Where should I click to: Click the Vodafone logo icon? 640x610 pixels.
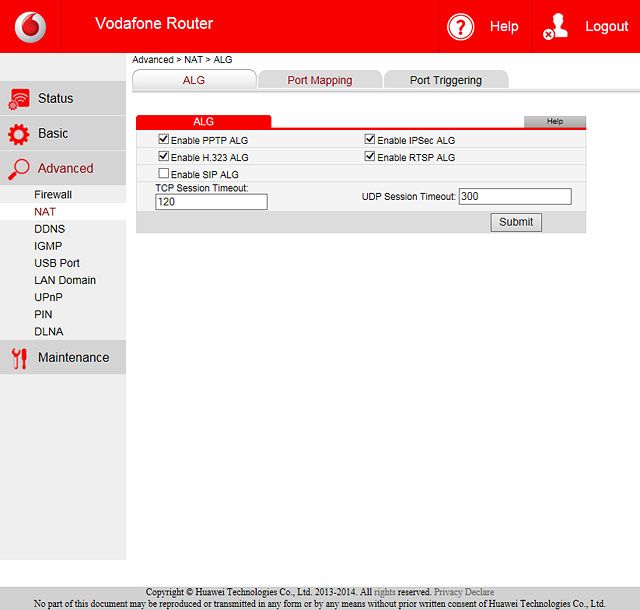[x=30, y=26]
